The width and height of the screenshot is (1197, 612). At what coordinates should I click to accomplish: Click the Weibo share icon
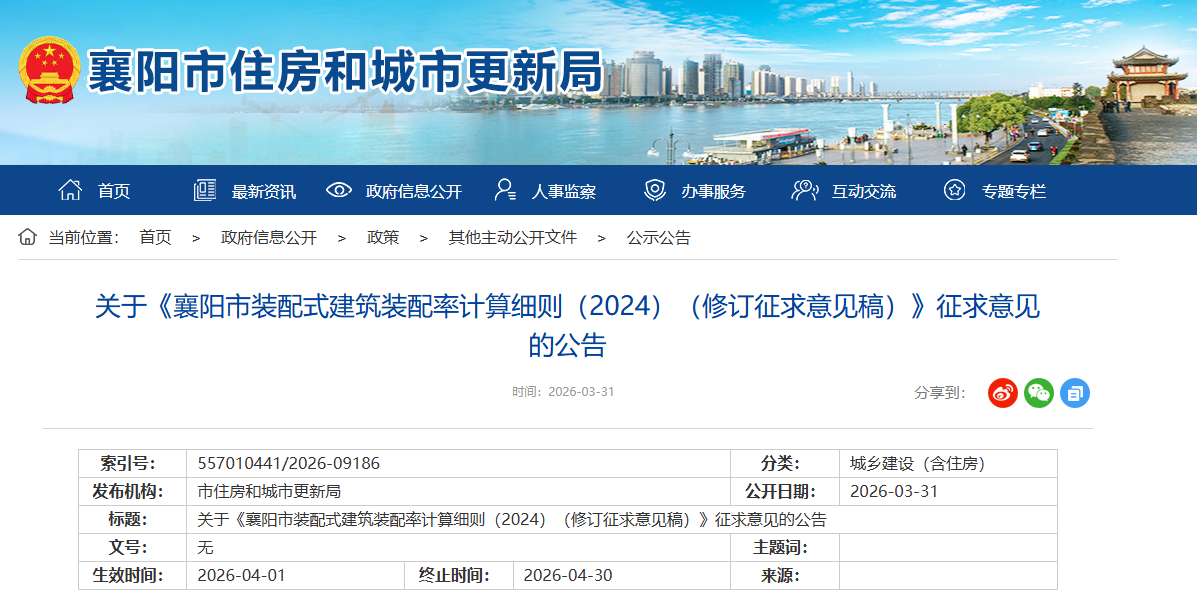tap(1002, 393)
